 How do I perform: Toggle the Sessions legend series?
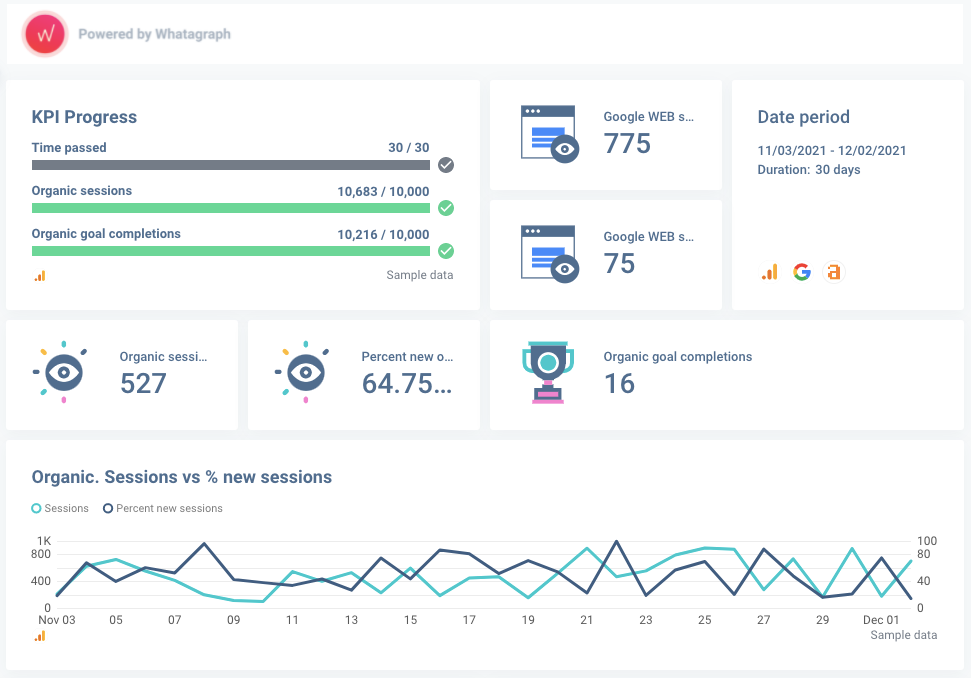point(60,508)
